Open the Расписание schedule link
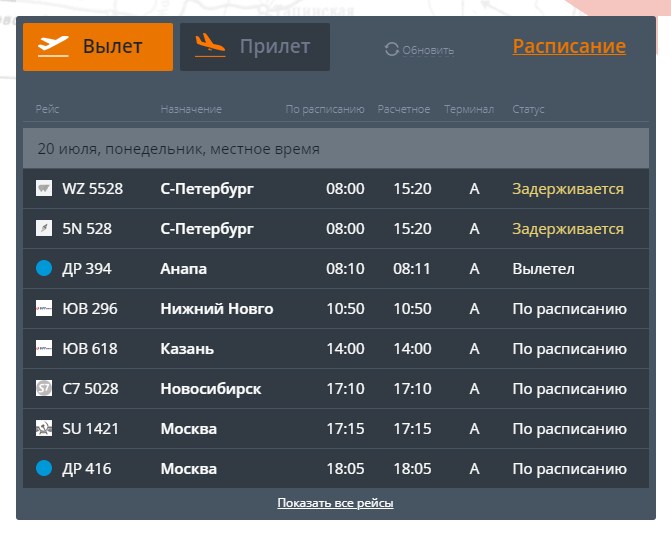The image size is (671, 535). (569, 46)
